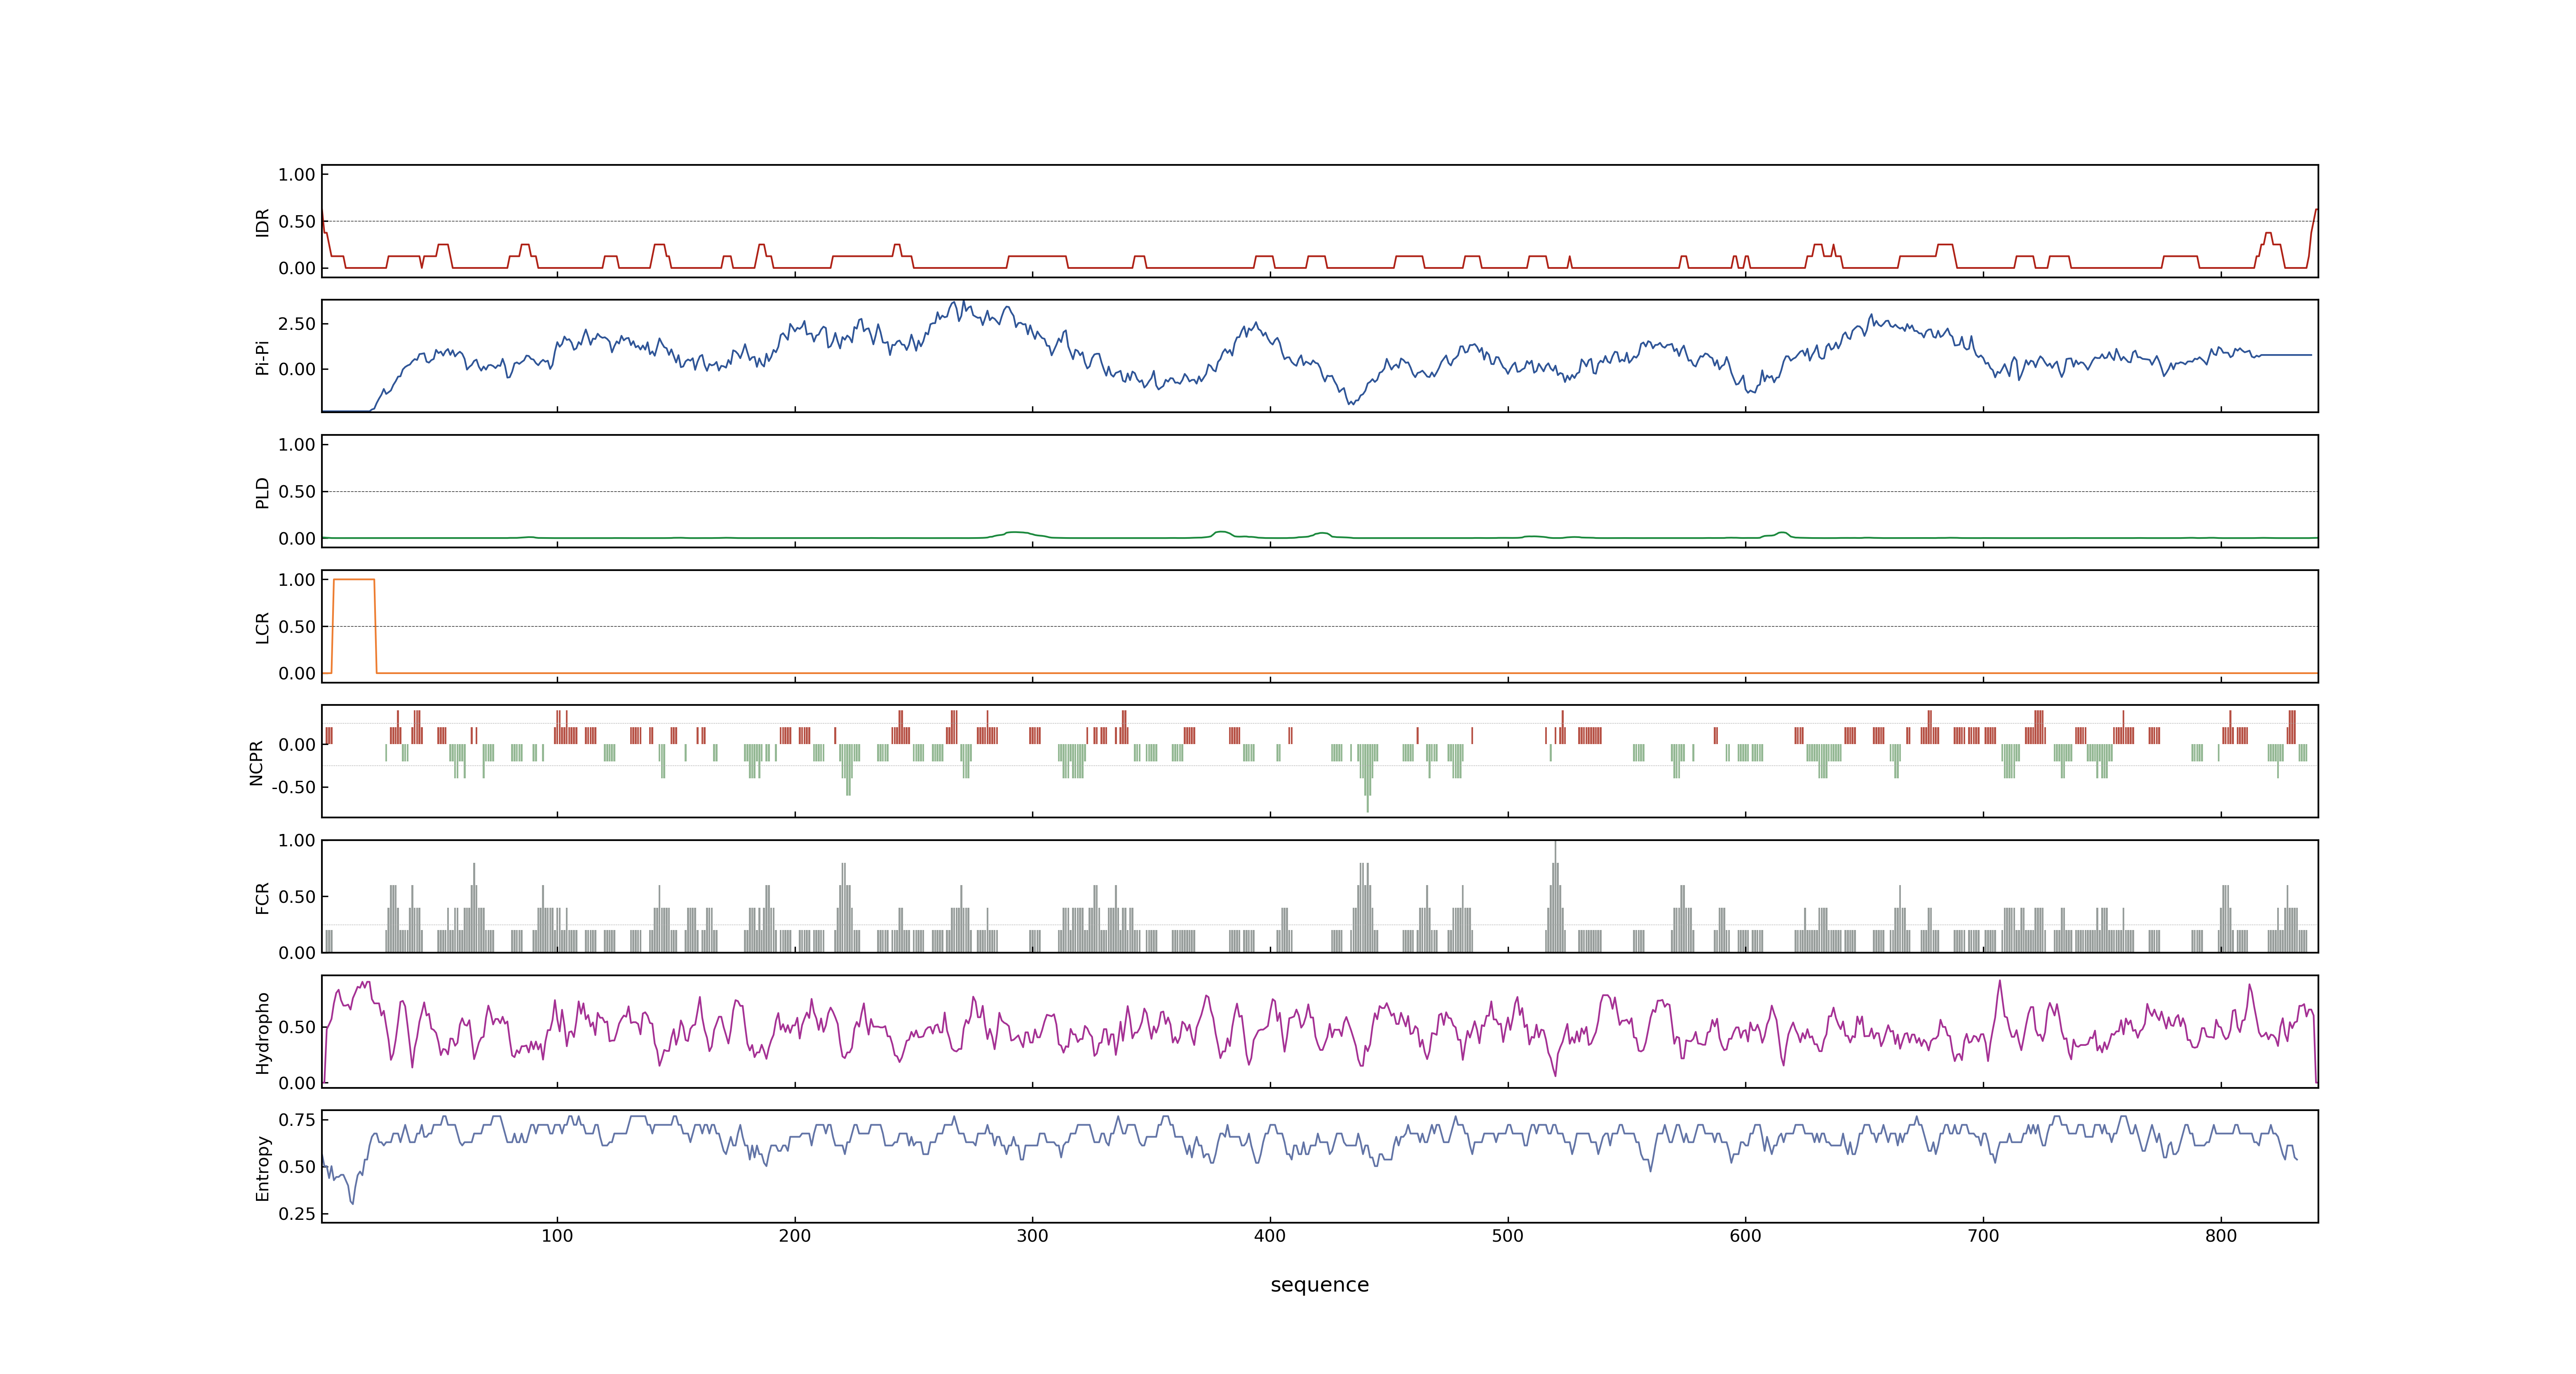Select the 100 x-axis tick label
The image size is (2576, 1374).
tap(557, 1236)
